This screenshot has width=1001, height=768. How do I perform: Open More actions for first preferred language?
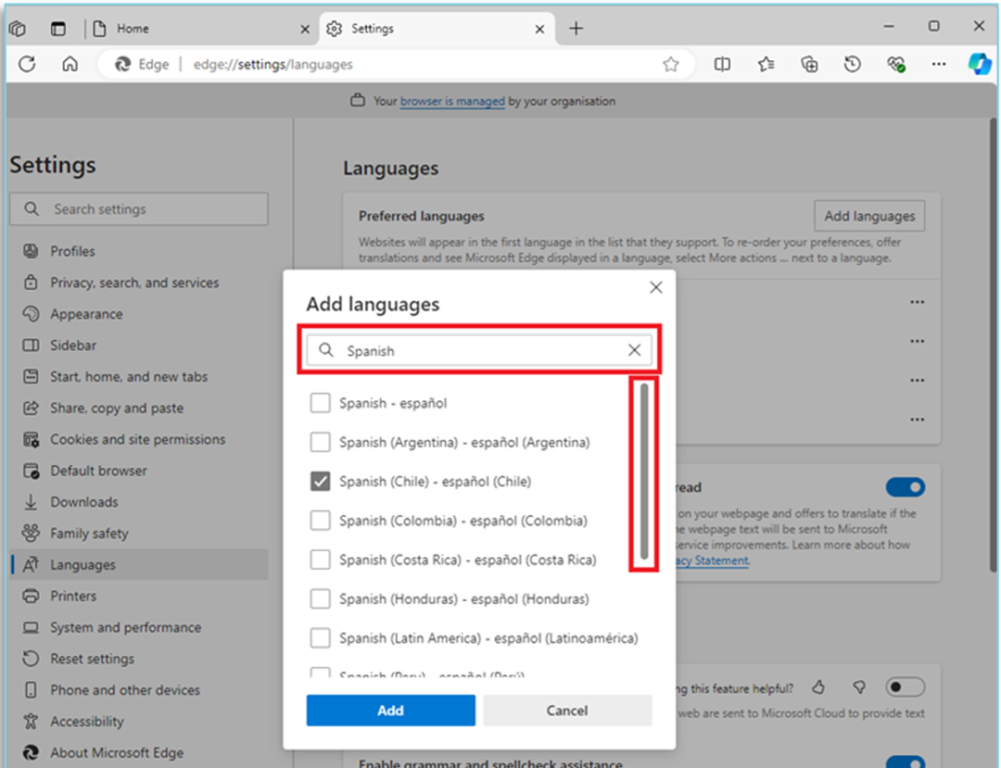point(917,302)
